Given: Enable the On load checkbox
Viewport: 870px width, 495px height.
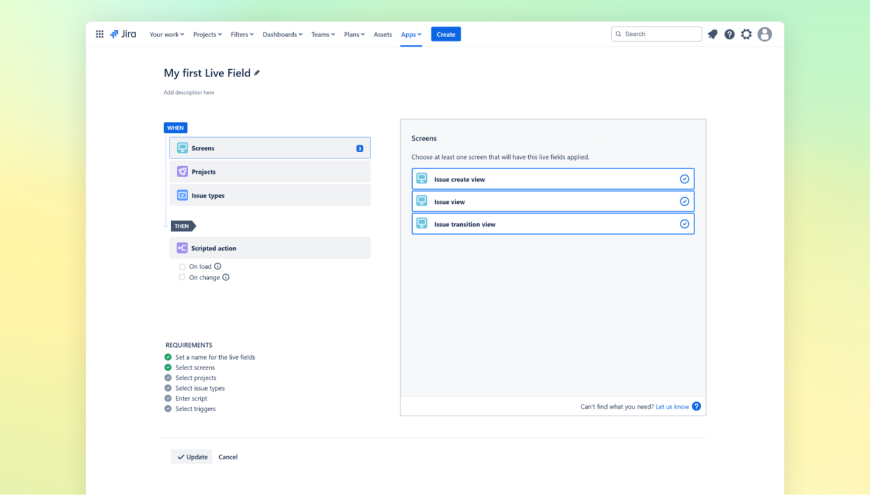Looking at the screenshot, I should point(182,267).
